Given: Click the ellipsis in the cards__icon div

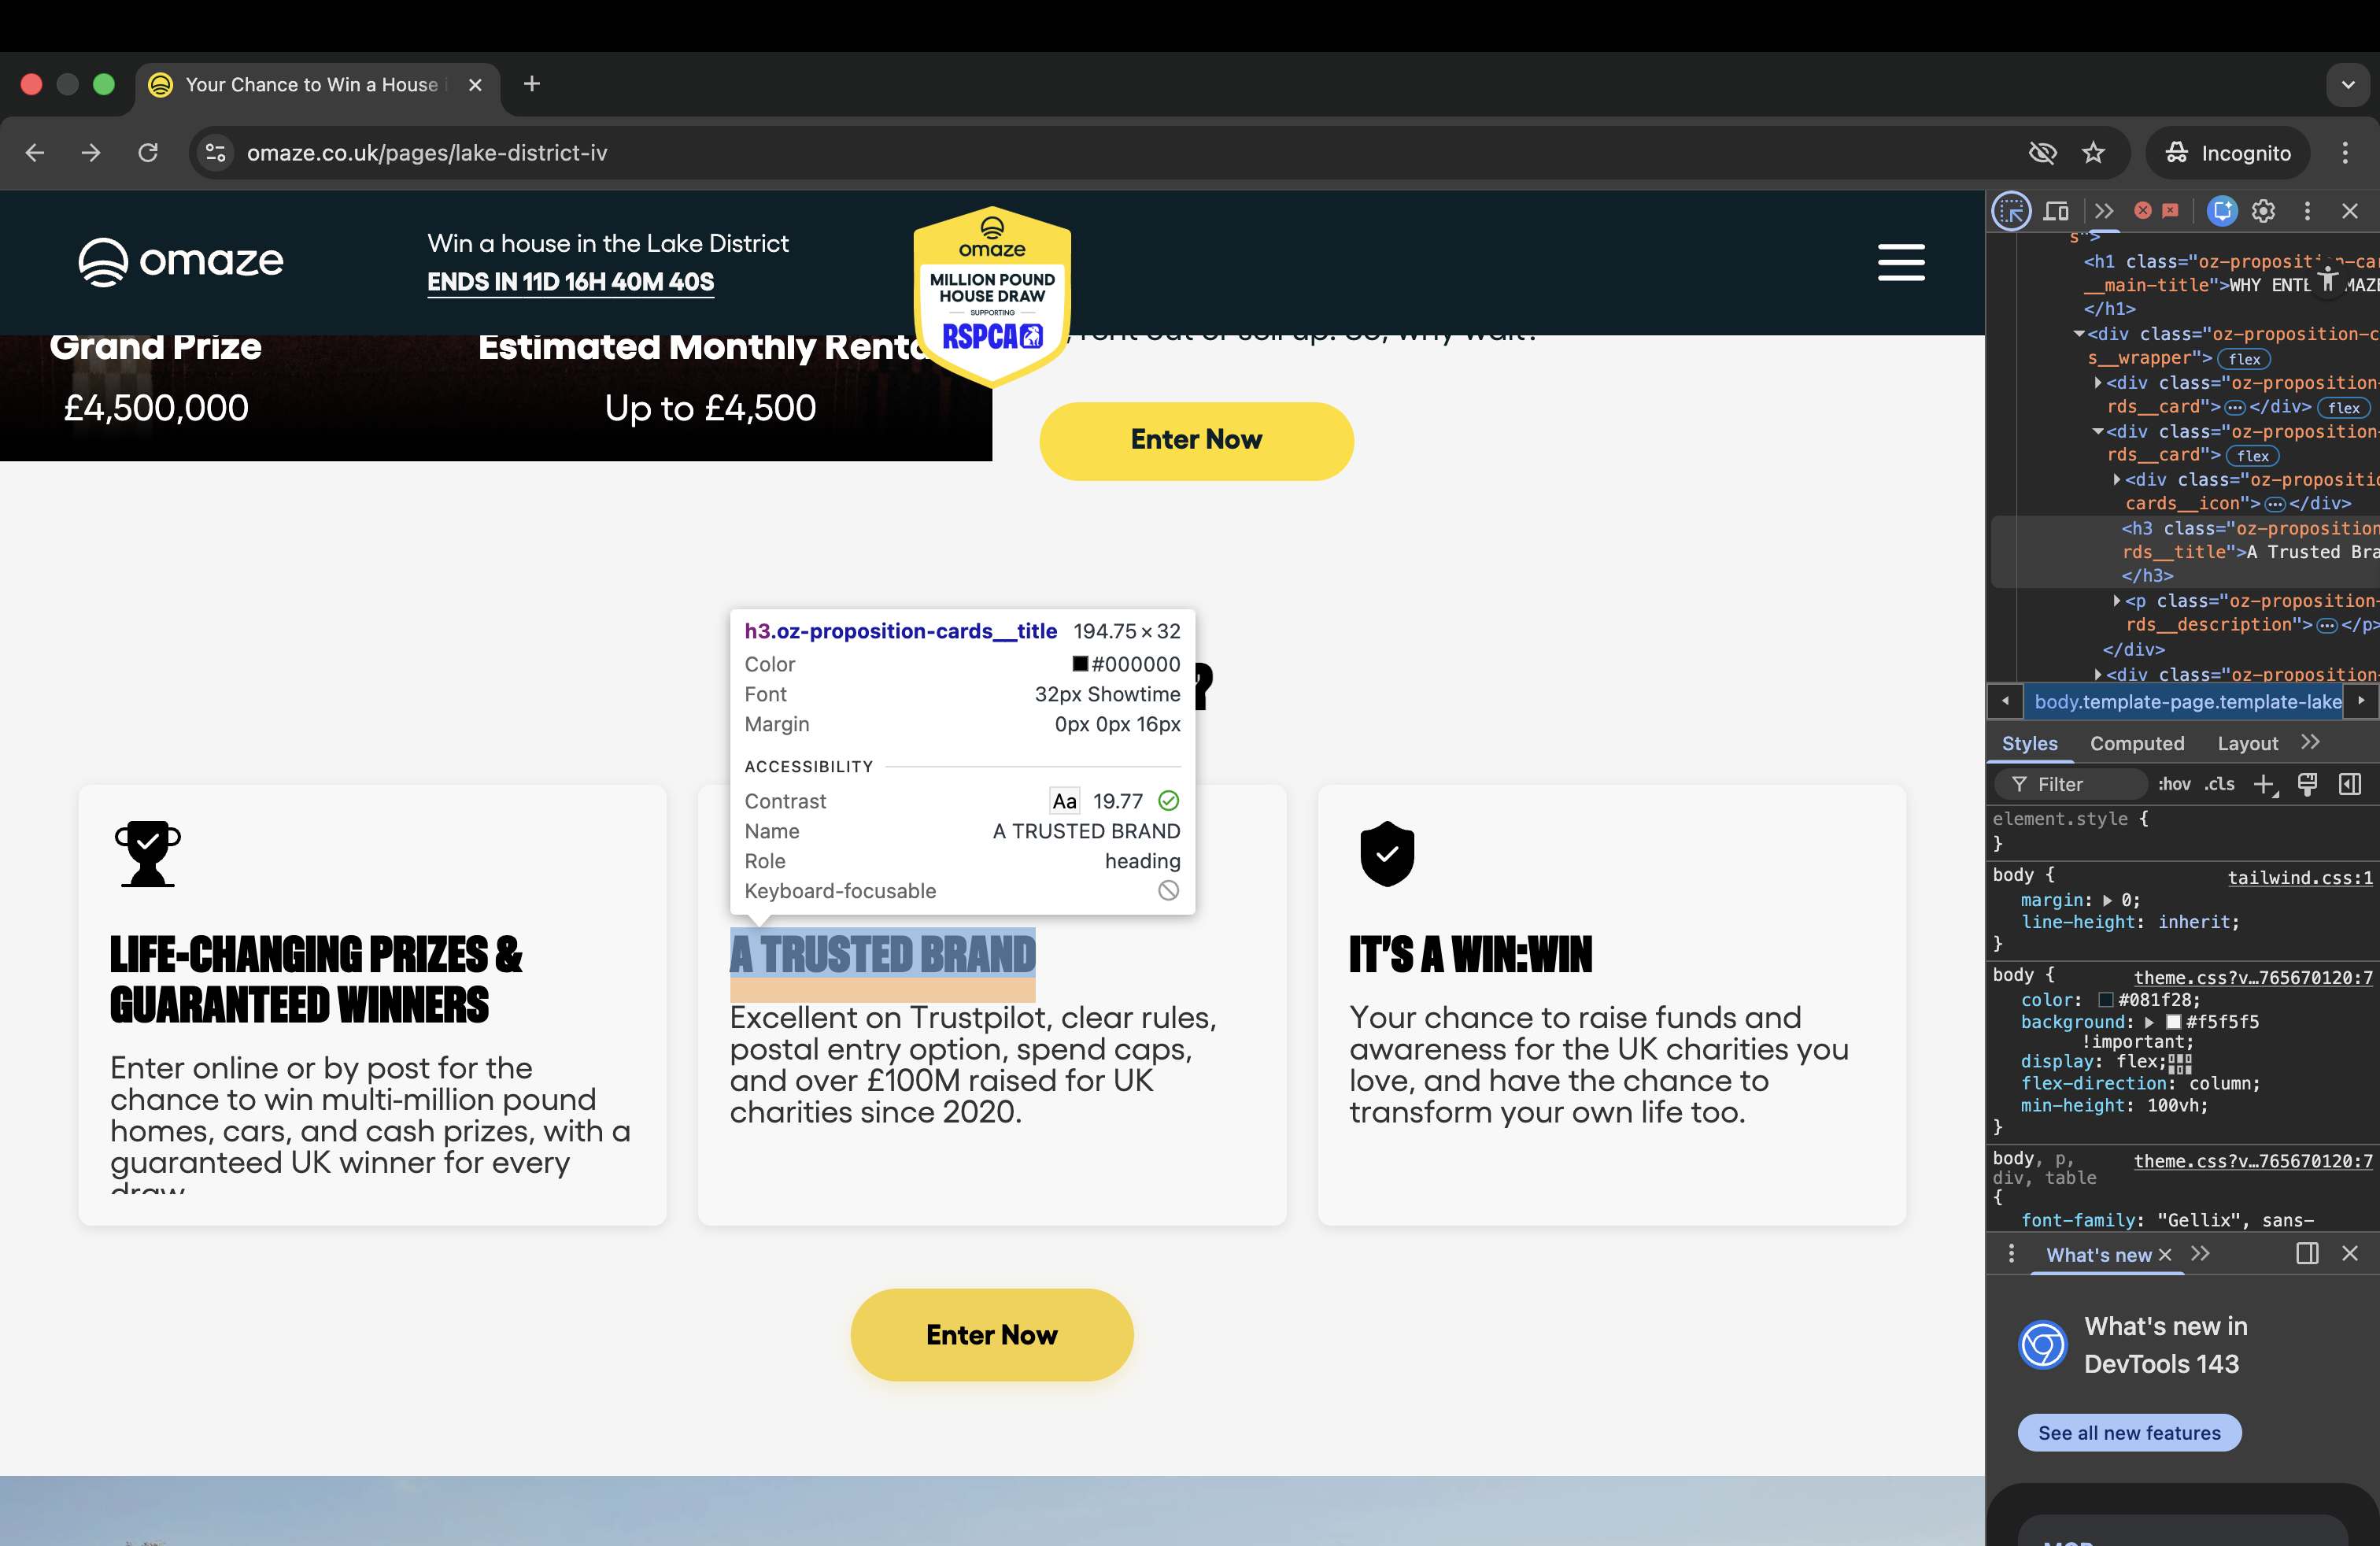Looking at the screenshot, I should coord(2274,504).
